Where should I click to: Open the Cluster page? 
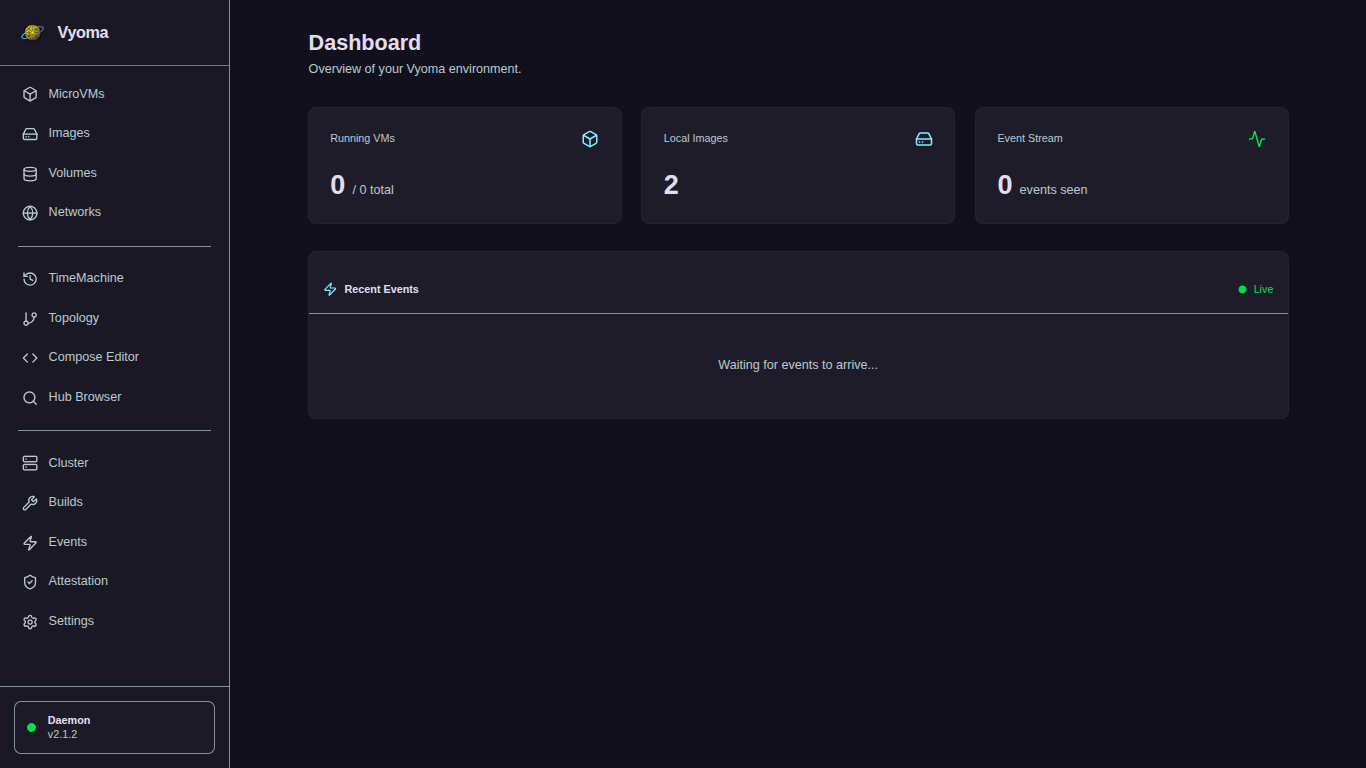(114, 463)
